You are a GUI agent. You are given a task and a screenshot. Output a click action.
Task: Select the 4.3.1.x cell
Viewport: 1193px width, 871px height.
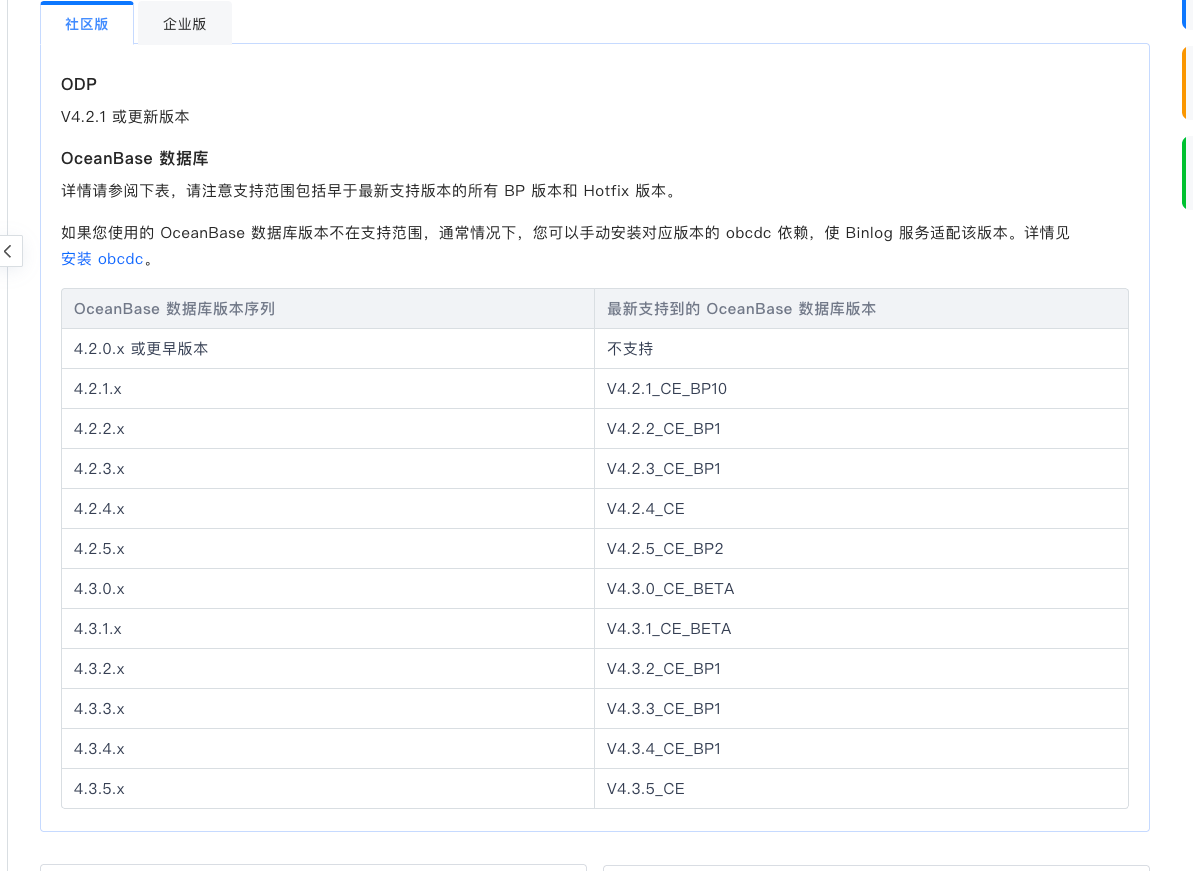(x=328, y=629)
